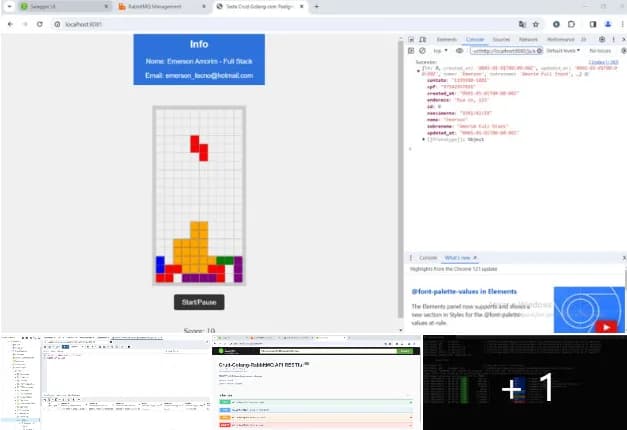Clear the console with the clear icon

422,51
